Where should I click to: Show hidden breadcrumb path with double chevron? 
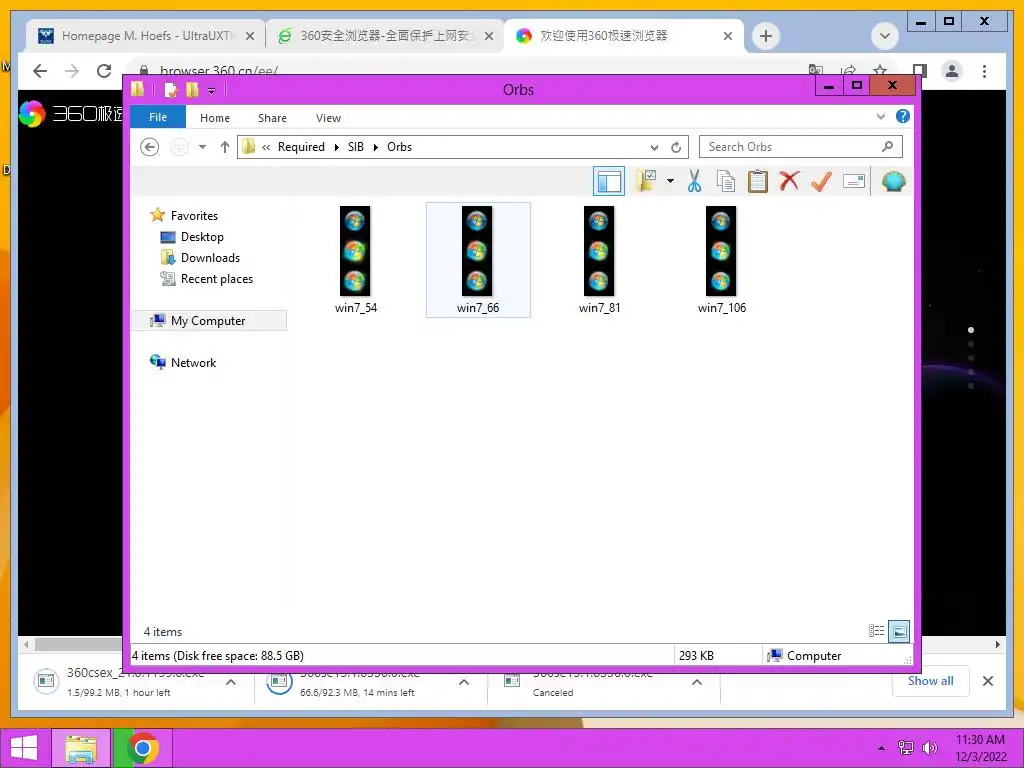pos(266,147)
